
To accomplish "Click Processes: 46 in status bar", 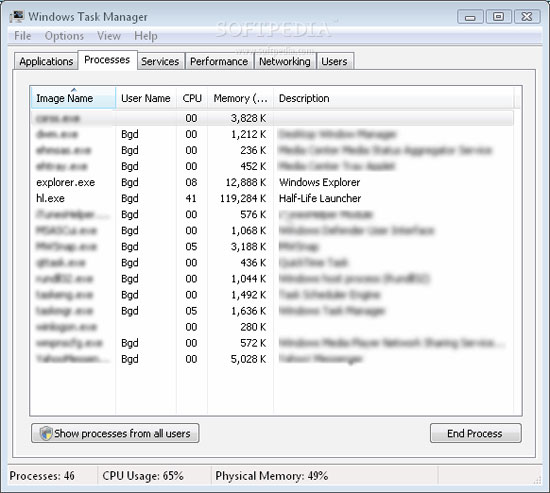I will (42, 476).
